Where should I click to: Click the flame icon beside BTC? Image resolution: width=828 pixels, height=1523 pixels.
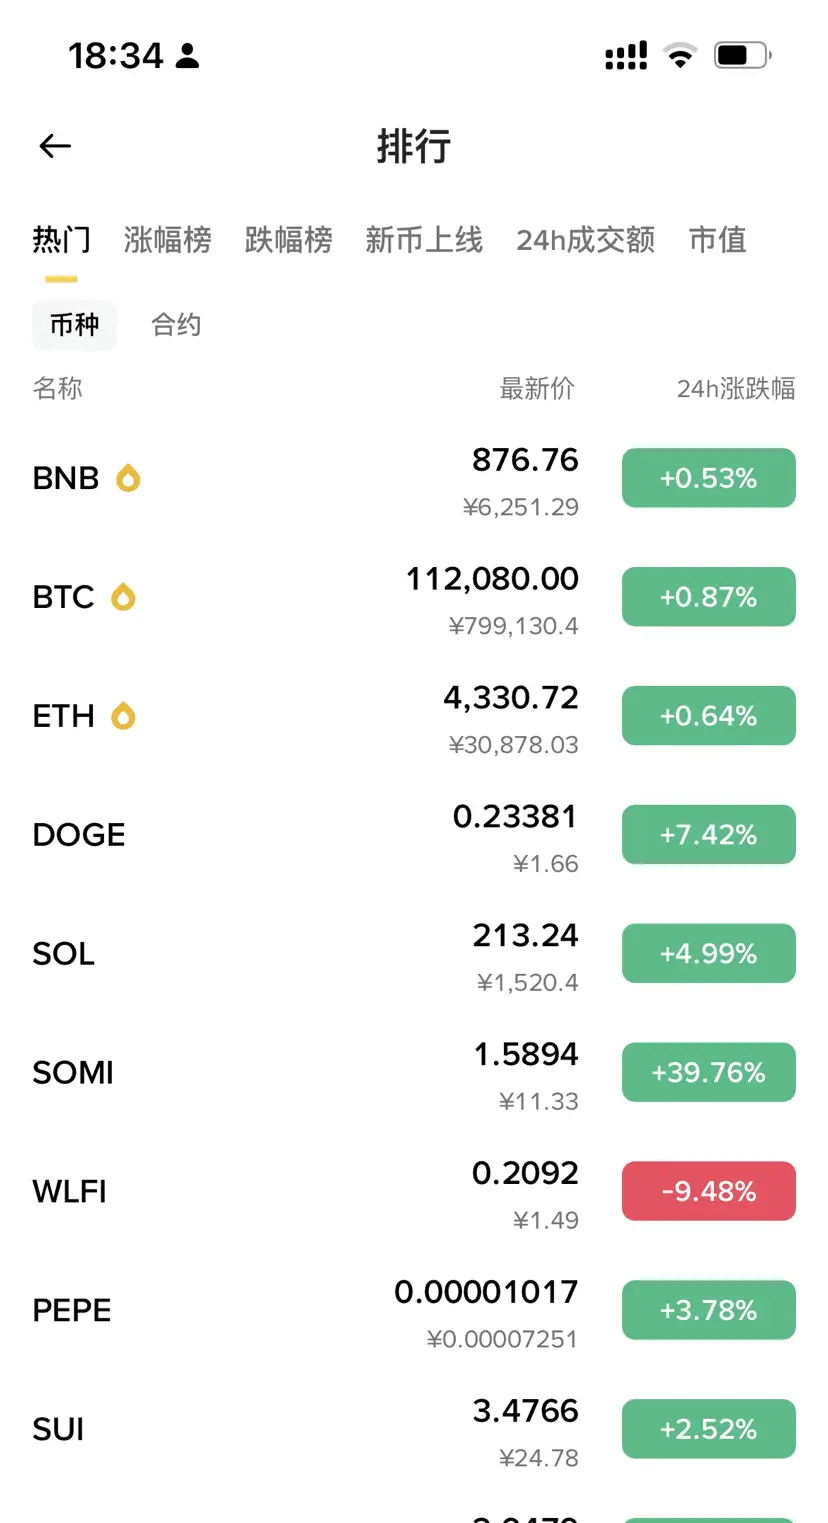point(123,597)
